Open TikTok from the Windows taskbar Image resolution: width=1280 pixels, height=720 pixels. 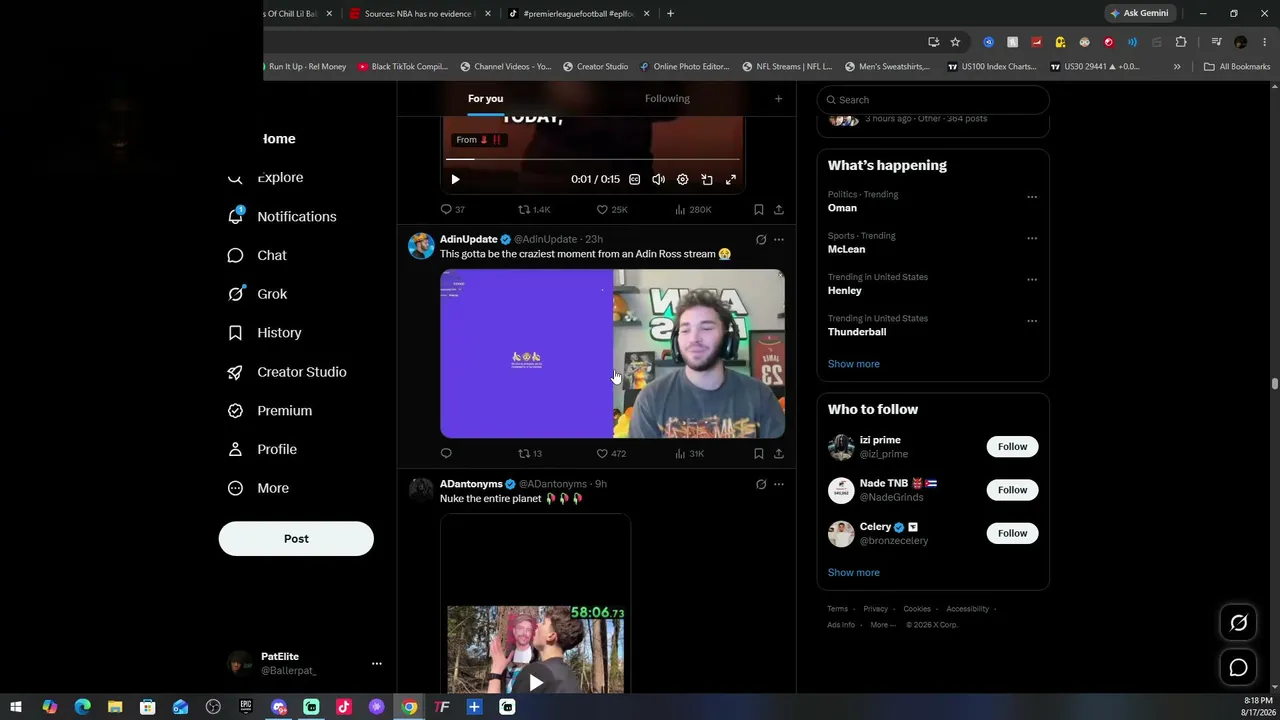click(x=344, y=707)
